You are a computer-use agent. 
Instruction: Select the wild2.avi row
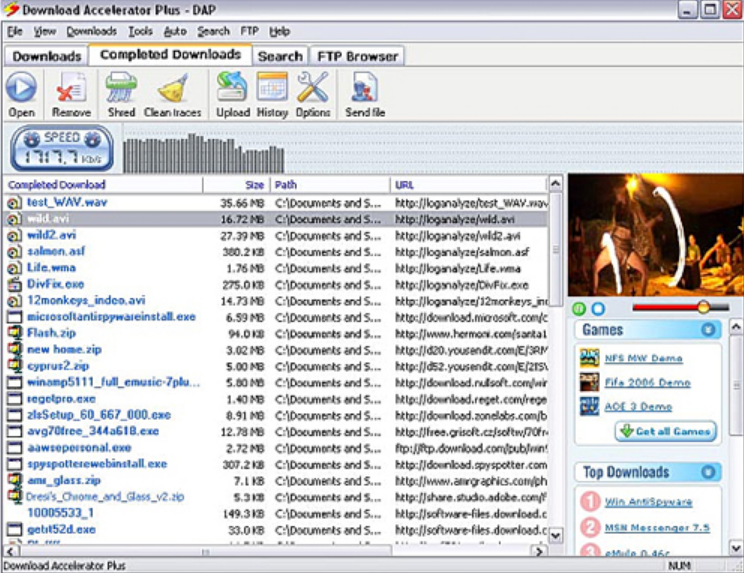point(276,236)
